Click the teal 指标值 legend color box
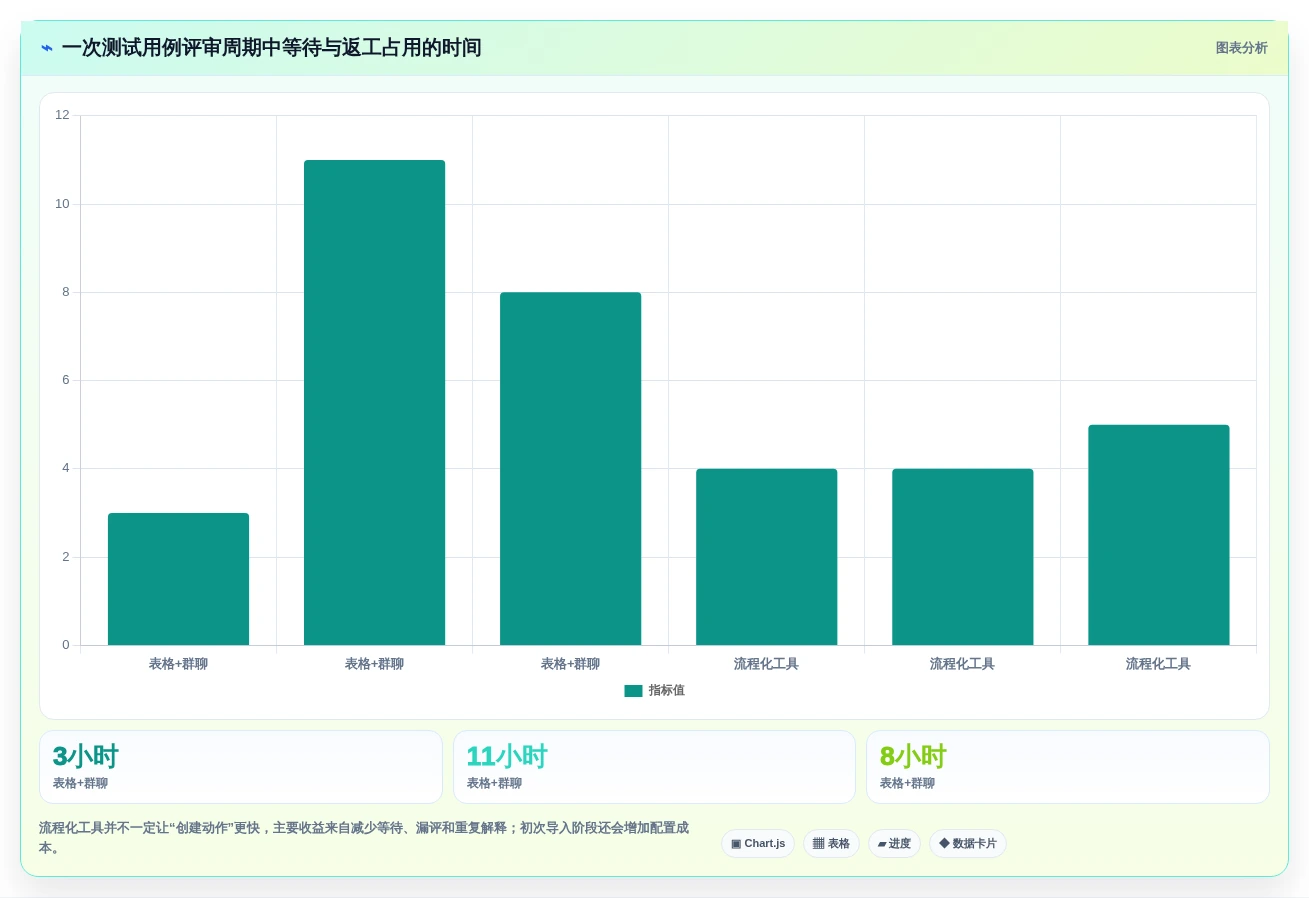The image size is (1309, 898). [633, 691]
